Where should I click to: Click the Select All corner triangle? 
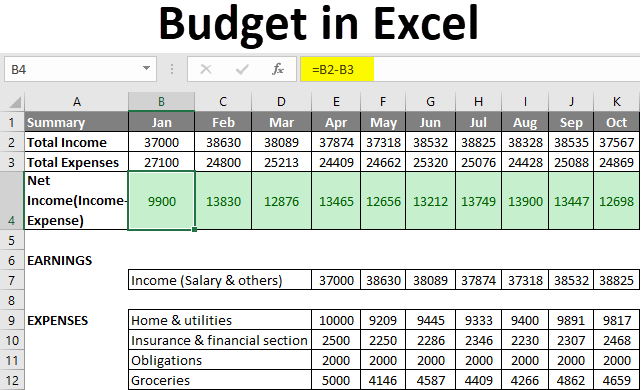15,102
